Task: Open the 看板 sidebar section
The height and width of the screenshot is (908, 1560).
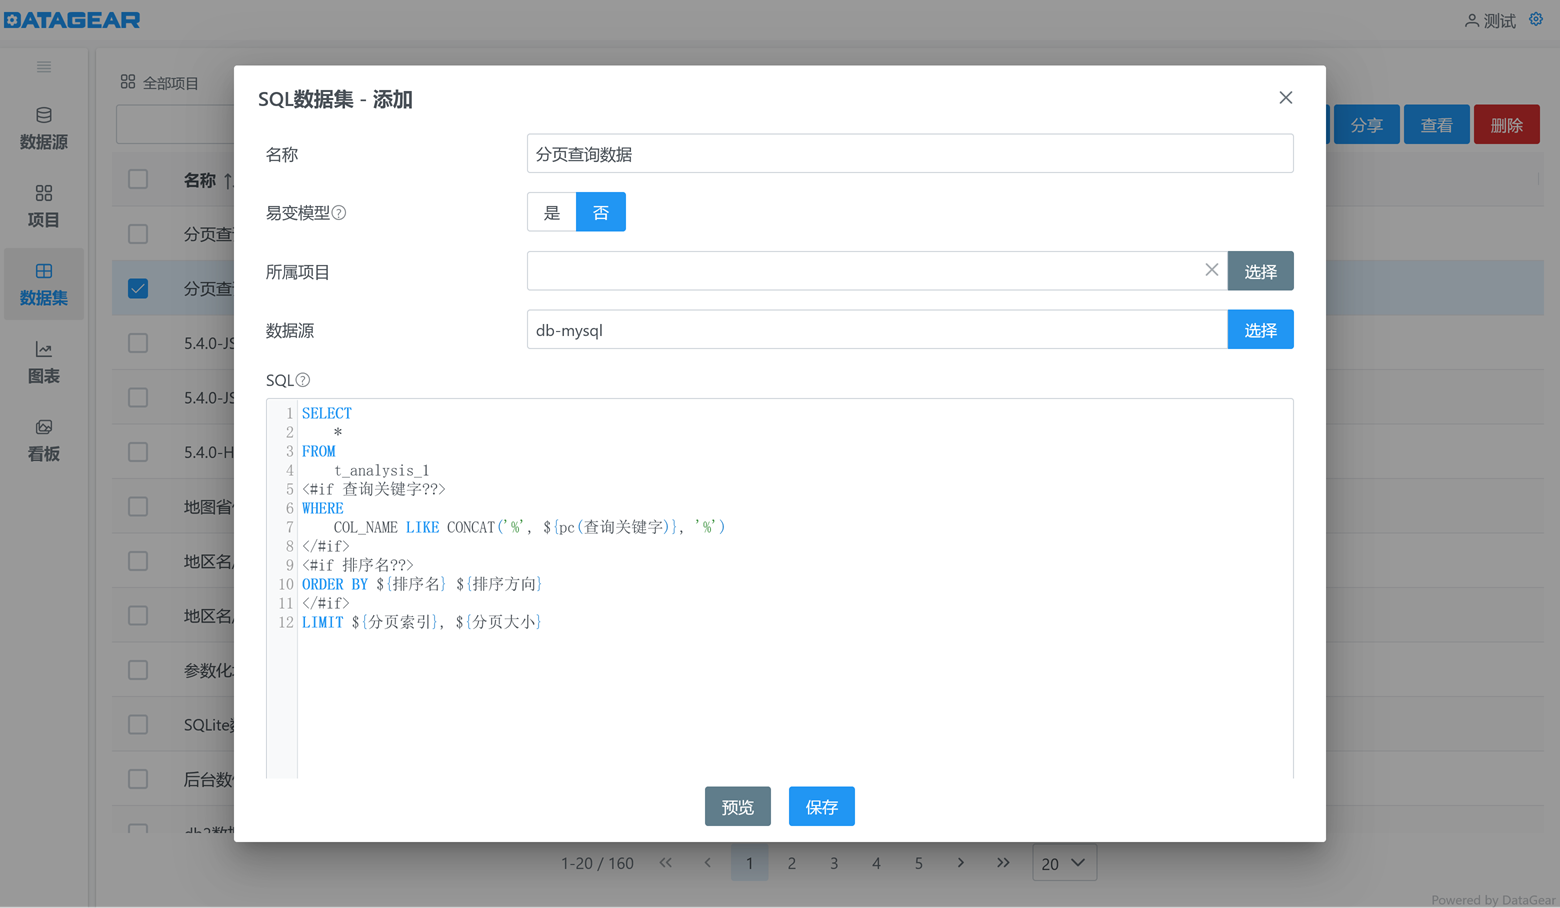Action: [x=44, y=440]
